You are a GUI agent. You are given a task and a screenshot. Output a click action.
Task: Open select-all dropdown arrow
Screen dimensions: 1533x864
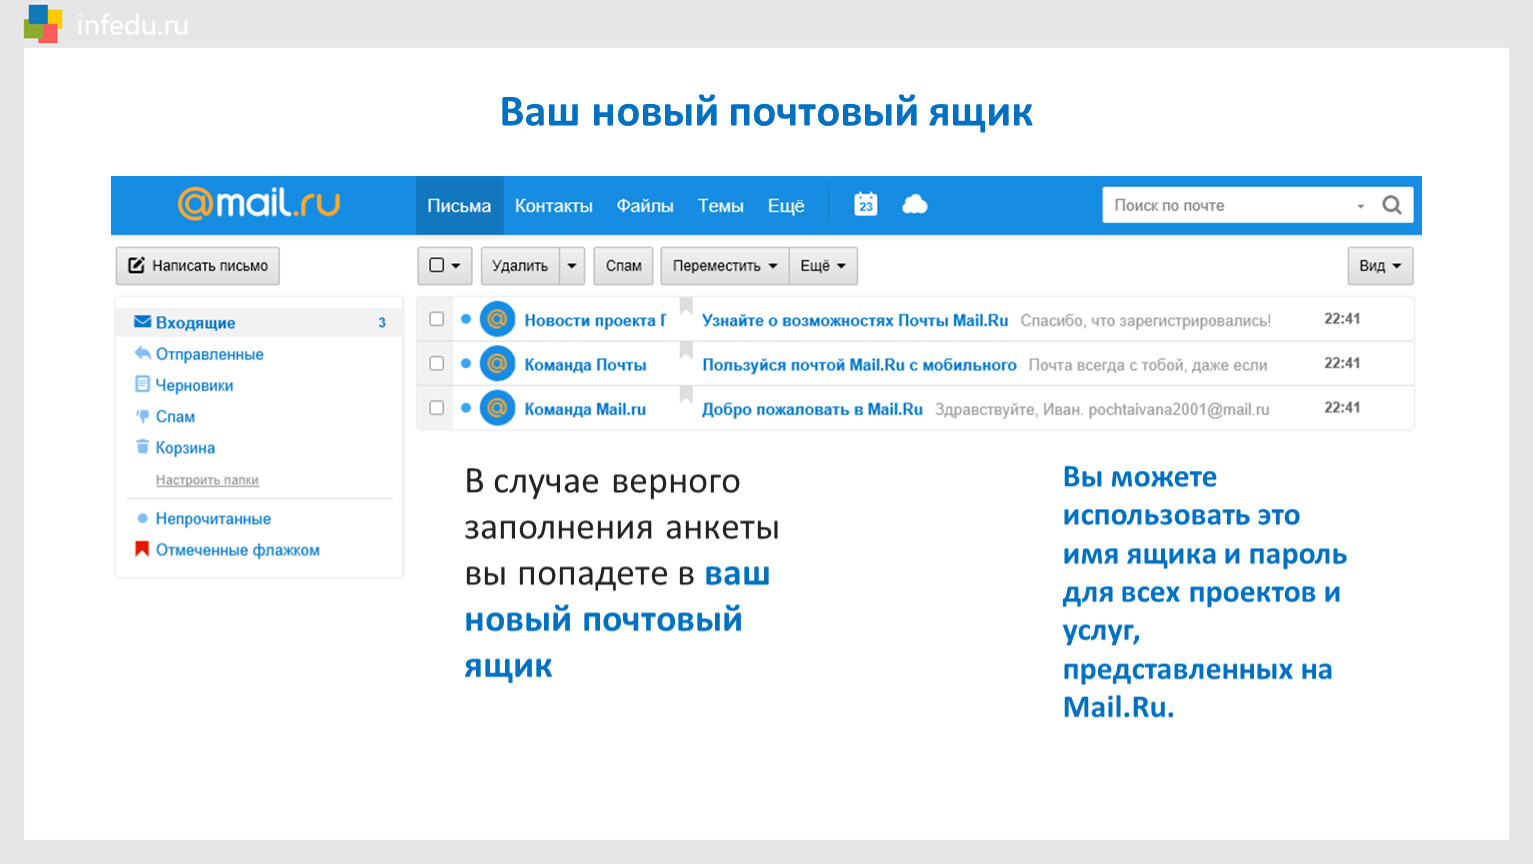(x=456, y=266)
